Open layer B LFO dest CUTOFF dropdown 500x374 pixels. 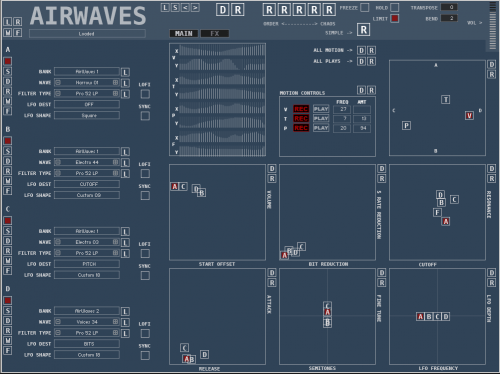(x=87, y=184)
